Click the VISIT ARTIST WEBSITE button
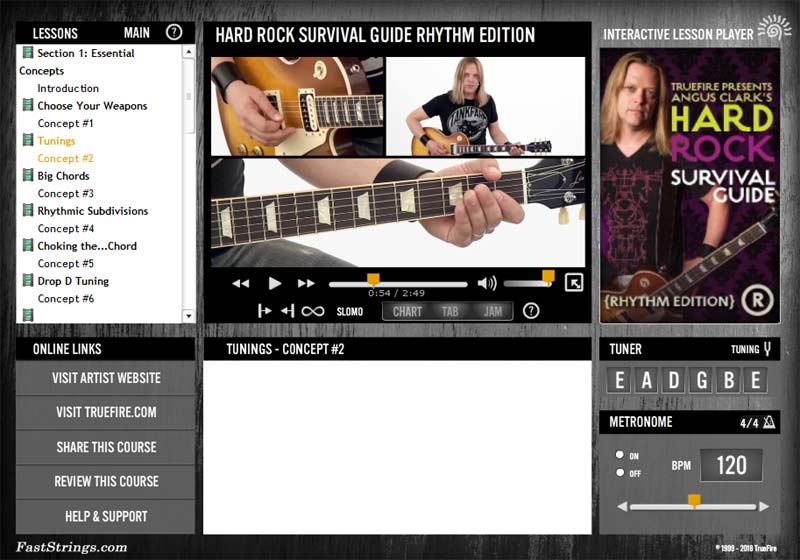This screenshot has width=800, height=560. tap(106, 378)
